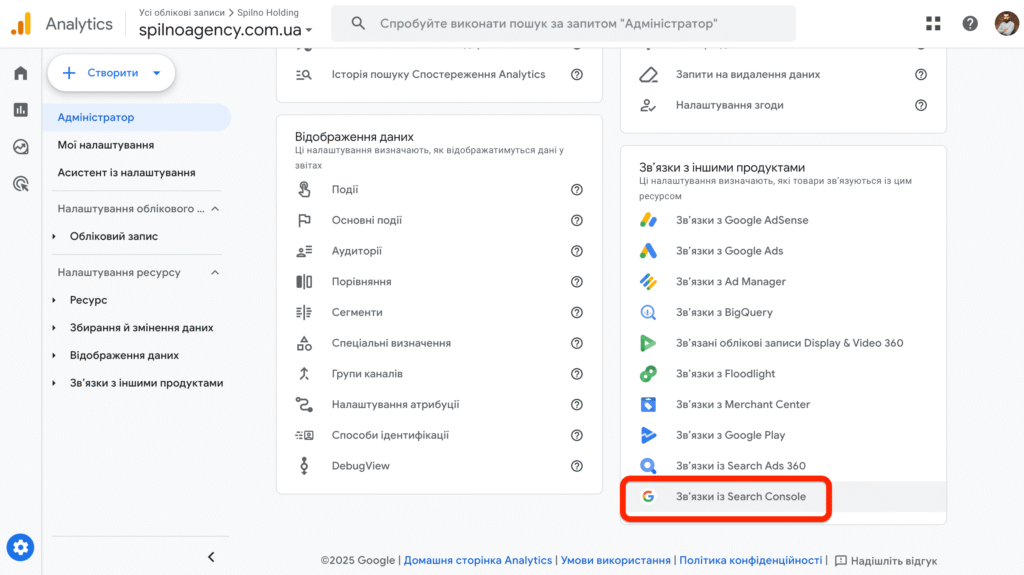The width and height of the screenshot is (1024, 575).
Task: Click help icon next to Налаштування згоди
Action: point(921,105)
